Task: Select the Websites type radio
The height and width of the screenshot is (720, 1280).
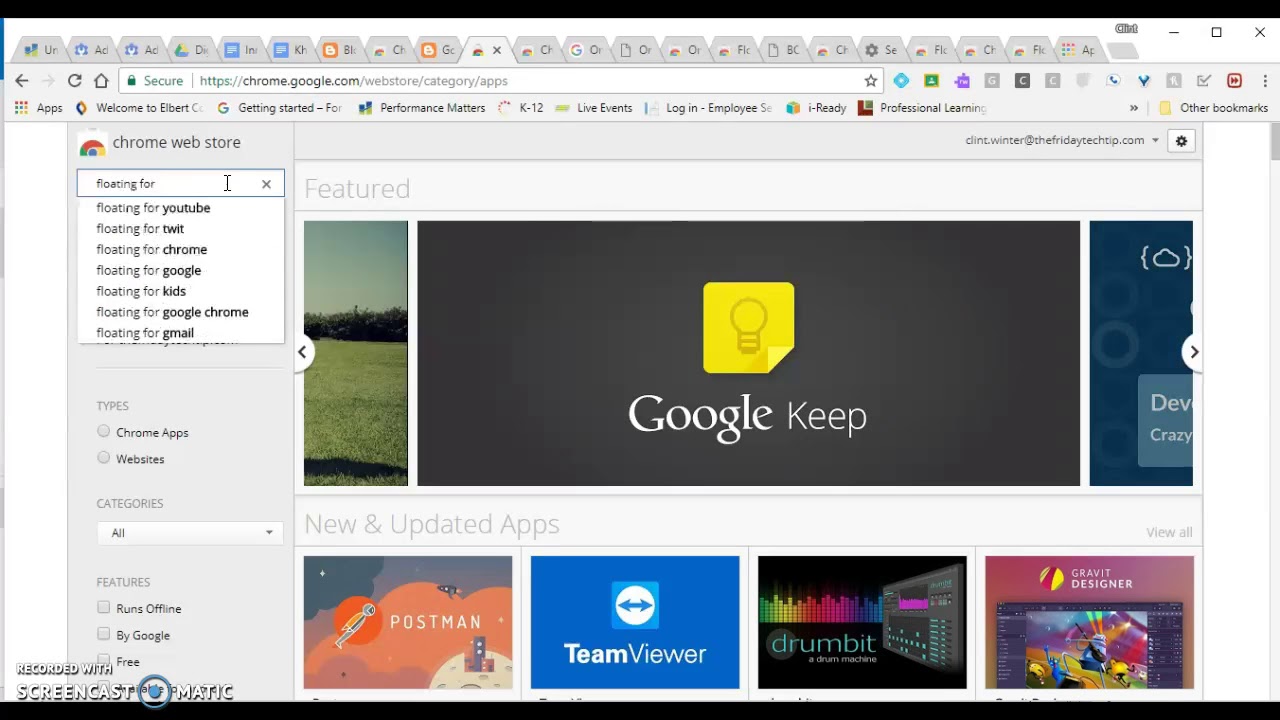Action: tap(103, 458)
